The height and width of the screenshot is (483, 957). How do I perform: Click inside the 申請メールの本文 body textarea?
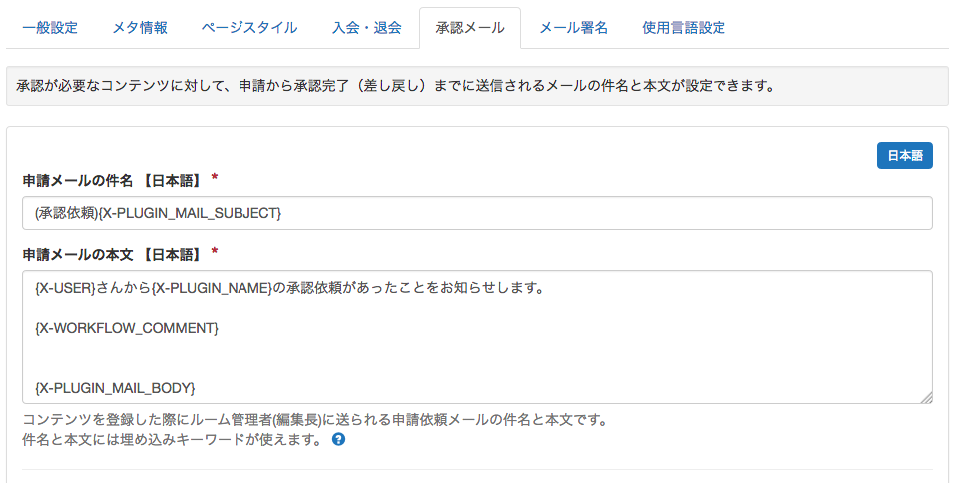(x=477, y=337)
